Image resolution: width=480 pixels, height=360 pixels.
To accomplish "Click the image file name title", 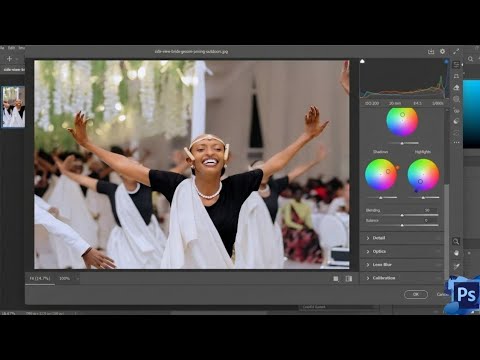I will [x=191, y=51].
